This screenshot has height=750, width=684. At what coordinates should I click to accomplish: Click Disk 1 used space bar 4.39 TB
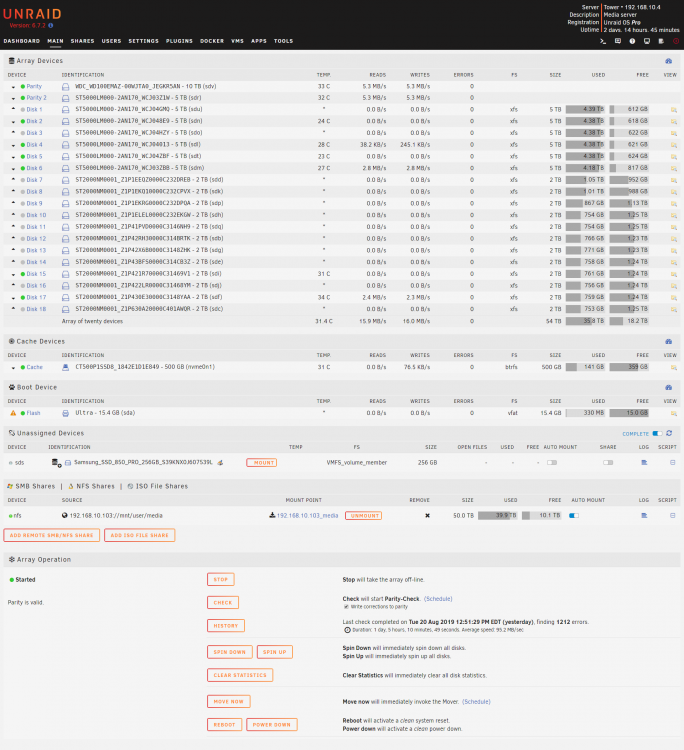point(585,110)
